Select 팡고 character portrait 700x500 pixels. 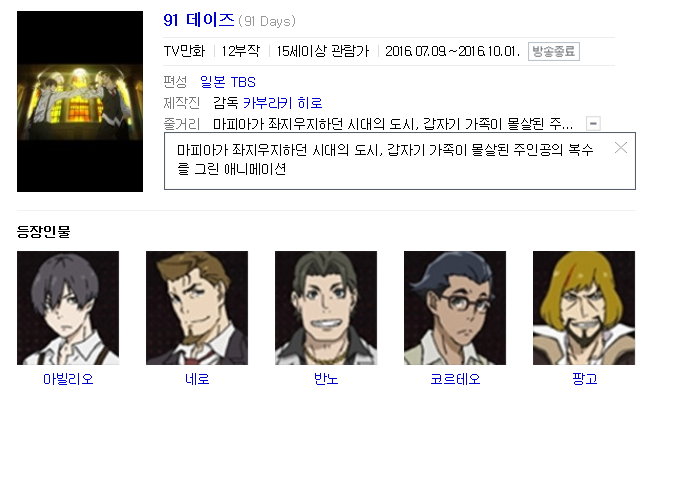pyautogui.click(x=584, y=308)
